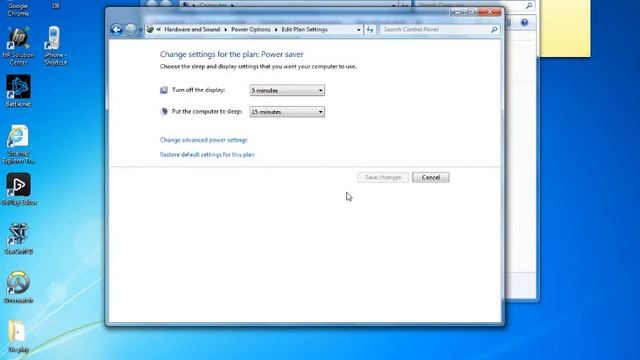Click the Control Panel icon in address bar
640x360 pixels.
pyautogui.click(x=150, y=29)
